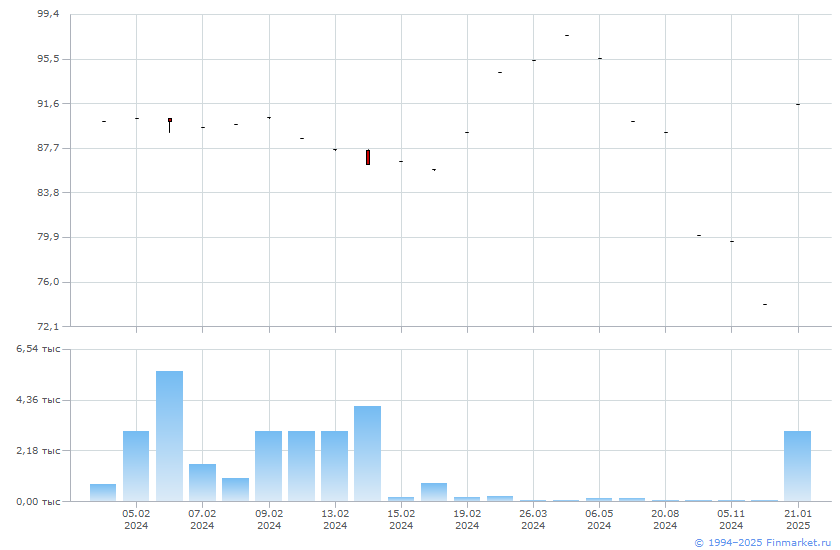
Task: Click the '21.01 2025' date label
Action: (x=798, y=519)
